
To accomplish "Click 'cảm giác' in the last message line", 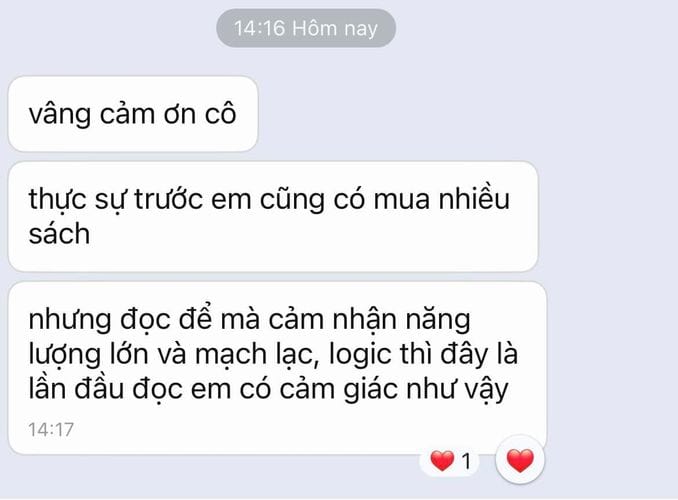I will click(x=339, y=389).
